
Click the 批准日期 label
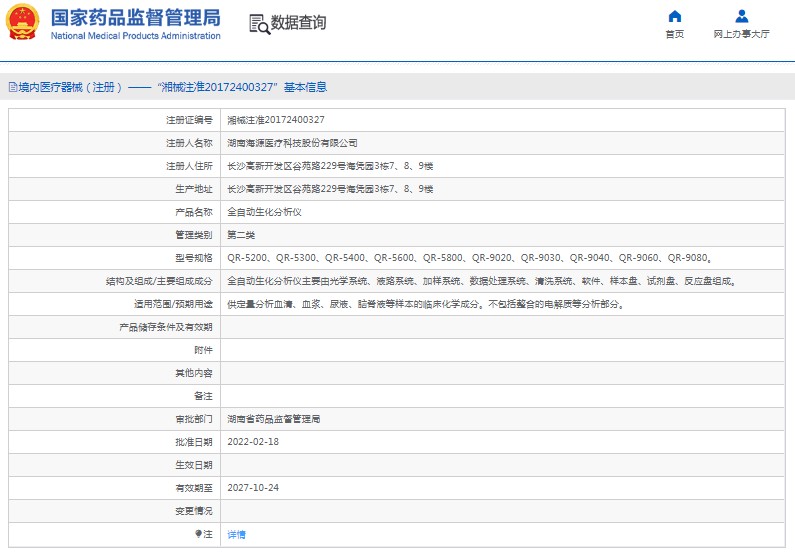pyautogui.click(x=194, y=442)
